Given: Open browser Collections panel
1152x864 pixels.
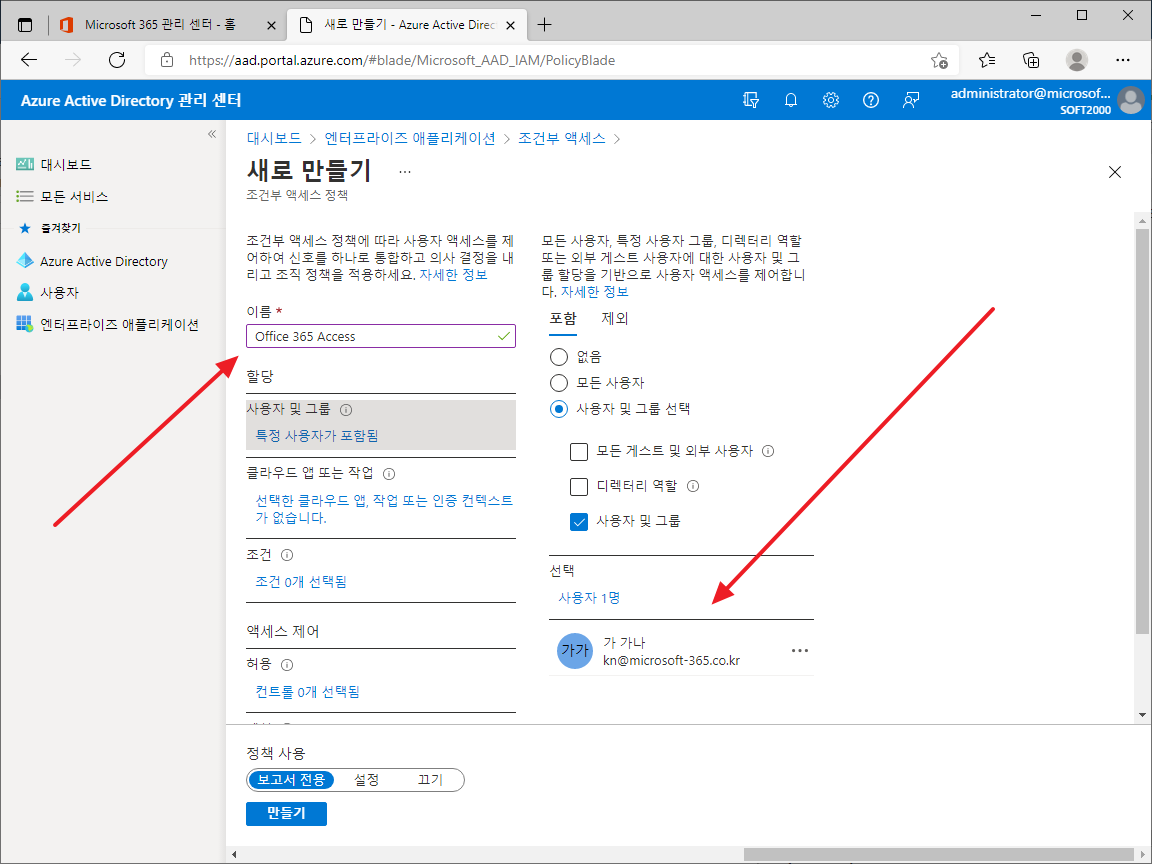Looking at the screenshot, I should pos(1032,60).
